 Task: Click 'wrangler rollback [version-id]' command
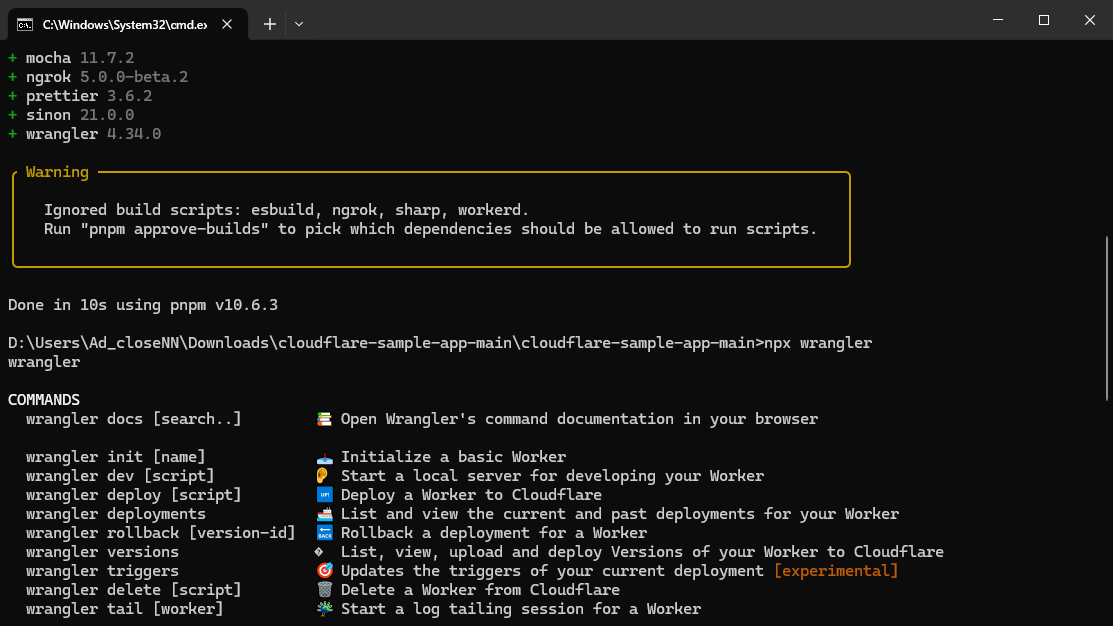160,533
